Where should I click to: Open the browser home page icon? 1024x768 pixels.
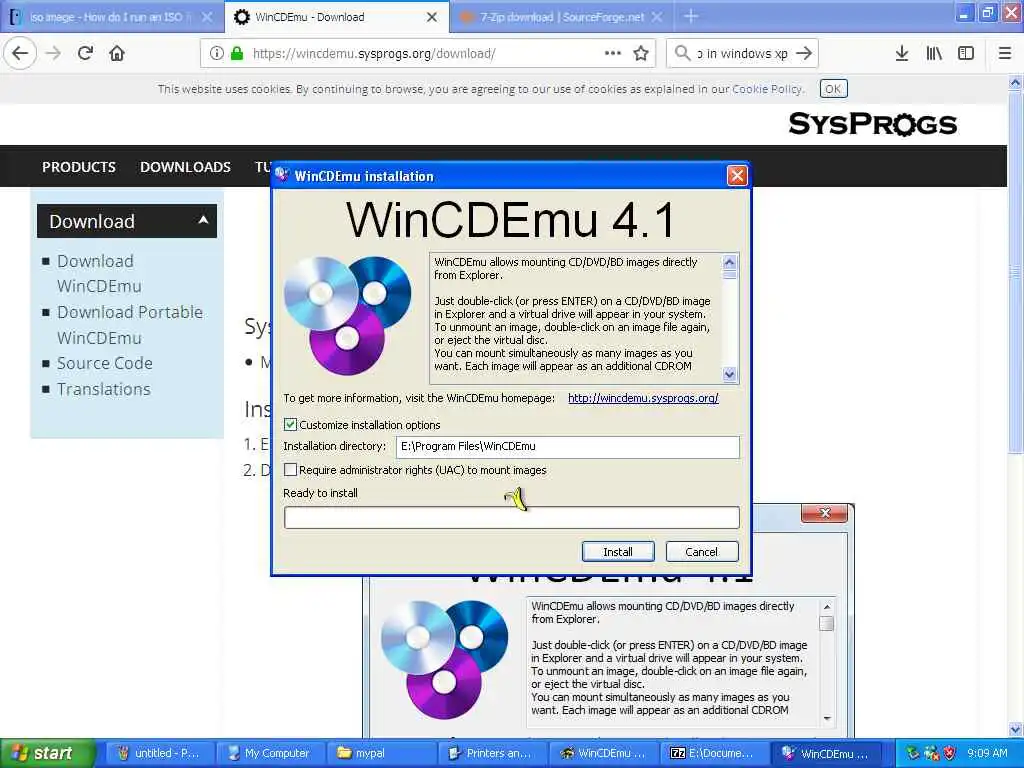click(117, 53)
